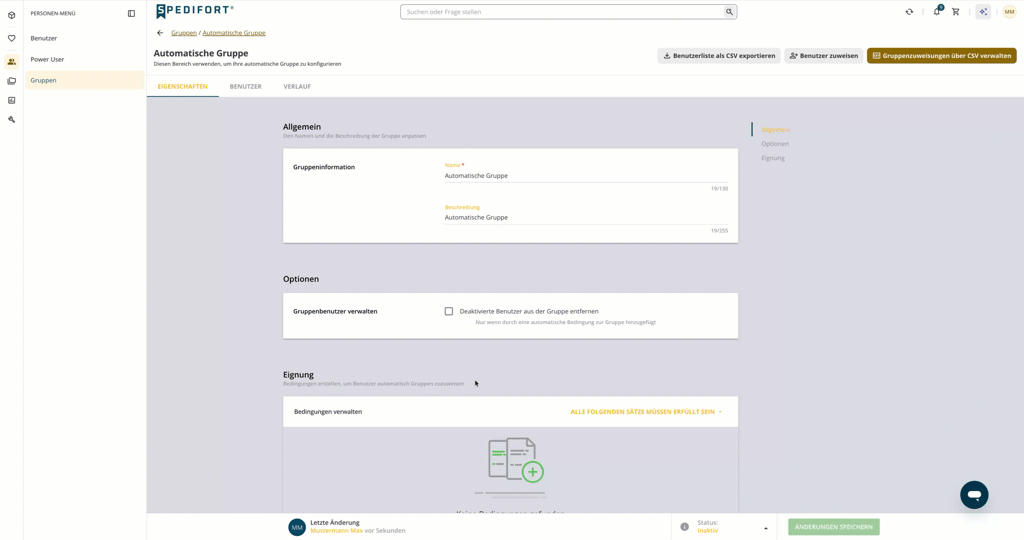1024x540 pixels.
Task: Click the status info icon
Action: 684,527
